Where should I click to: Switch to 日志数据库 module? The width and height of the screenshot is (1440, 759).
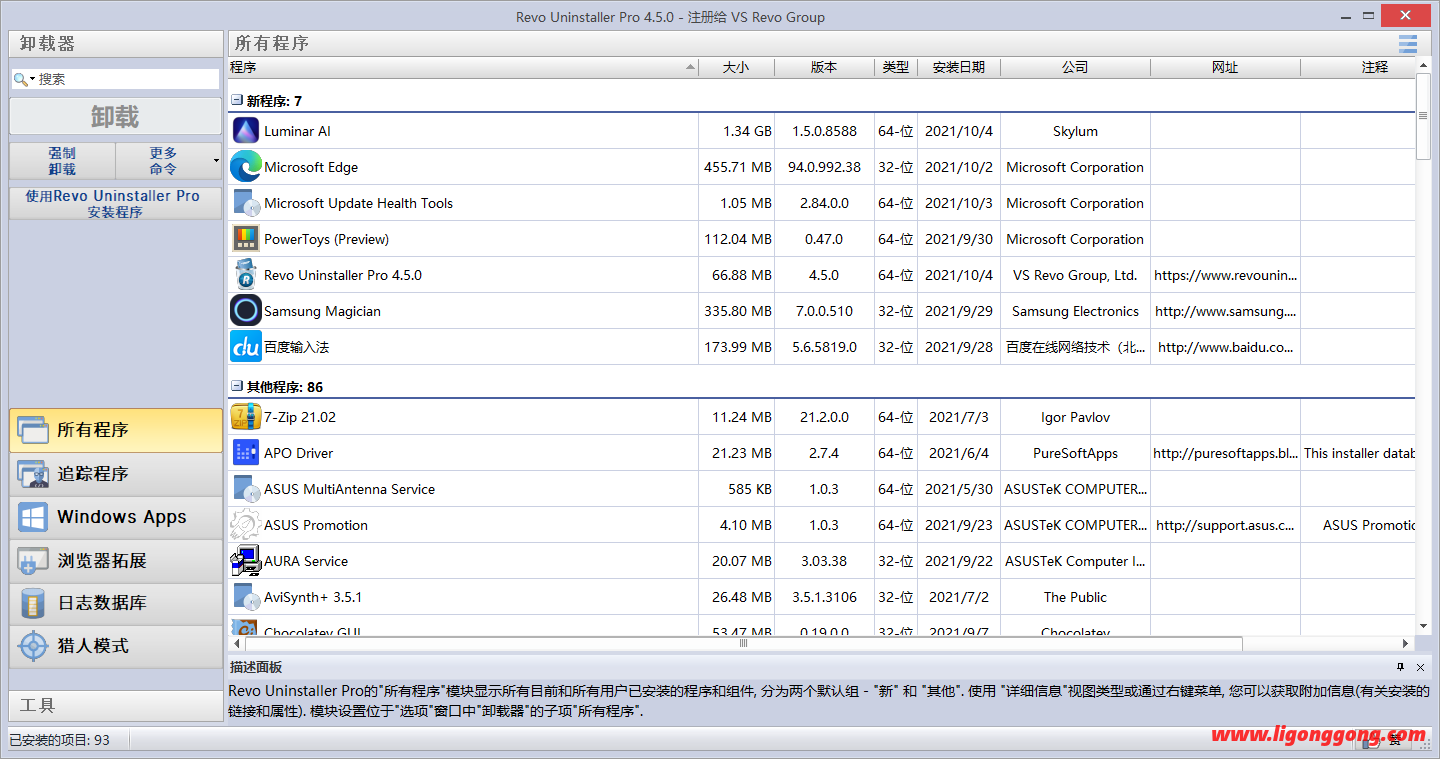(x=116, y=603)
